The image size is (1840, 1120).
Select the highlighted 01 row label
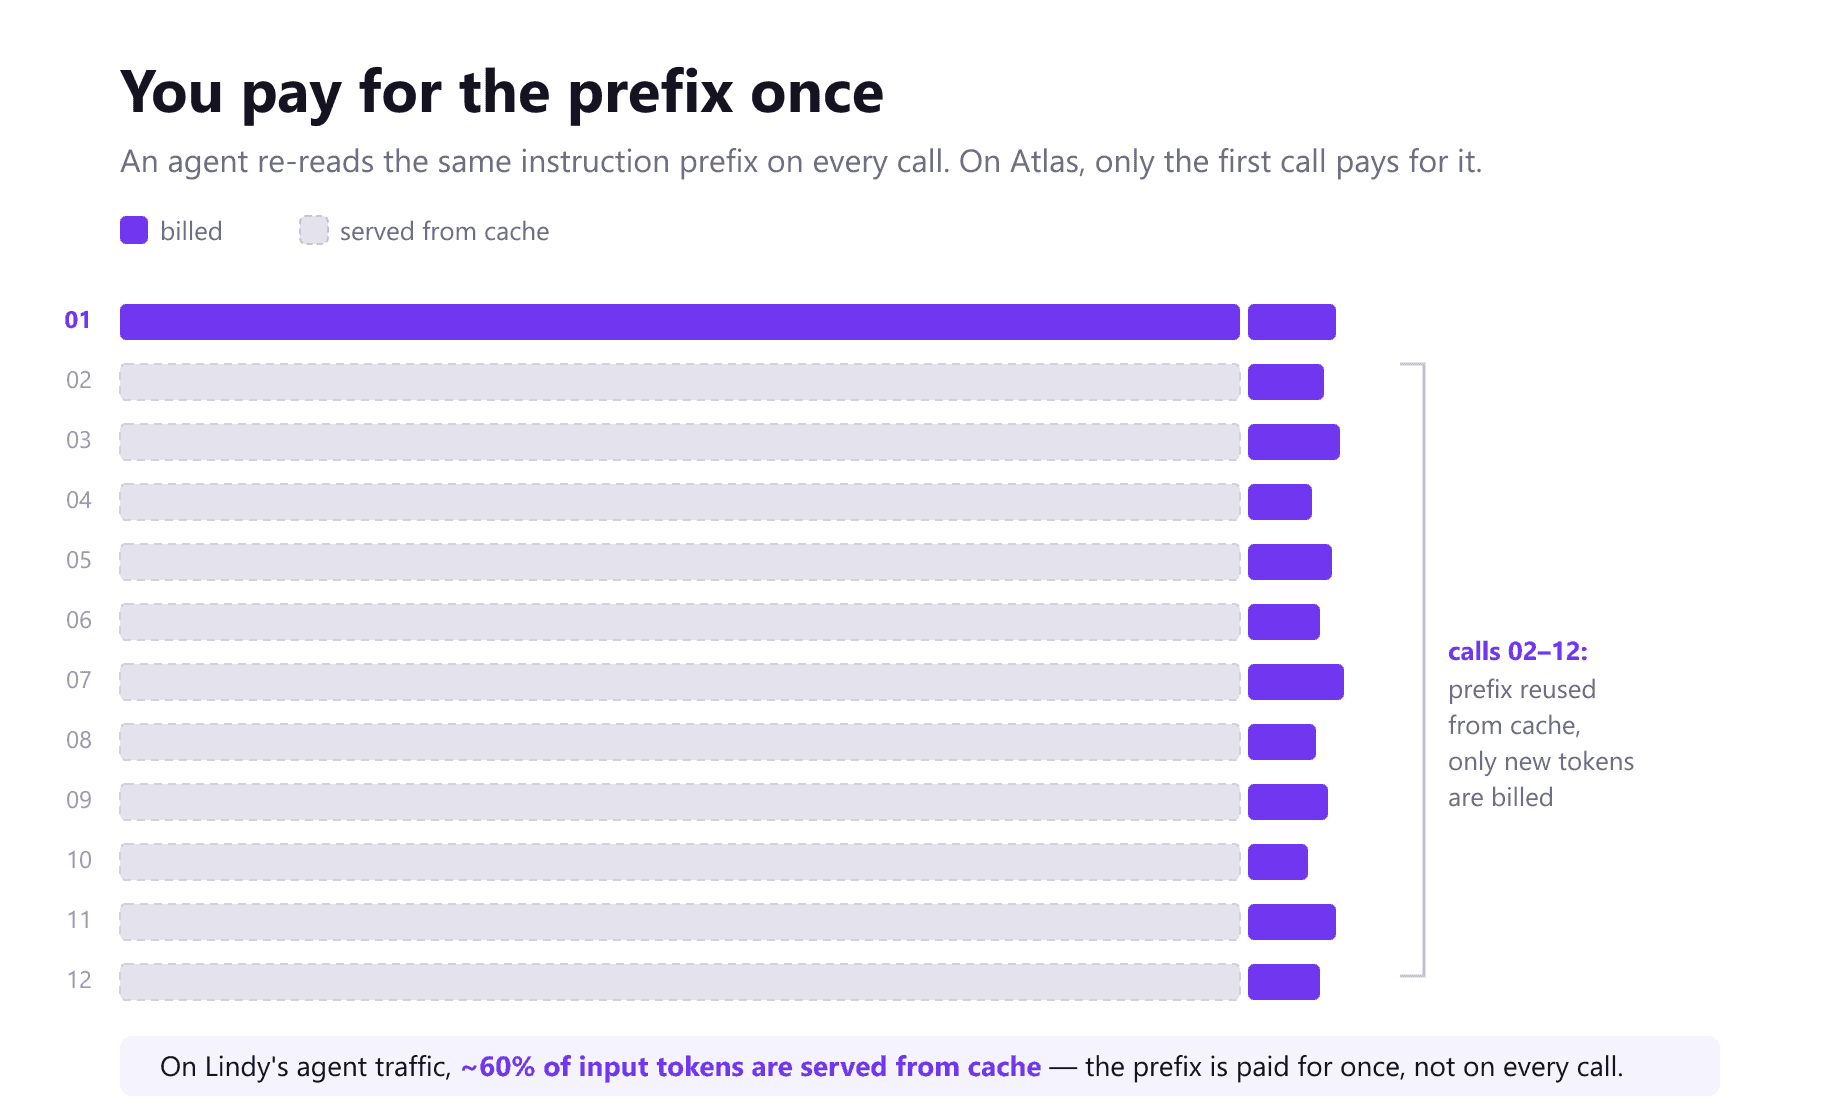click(x=78, y=320)
